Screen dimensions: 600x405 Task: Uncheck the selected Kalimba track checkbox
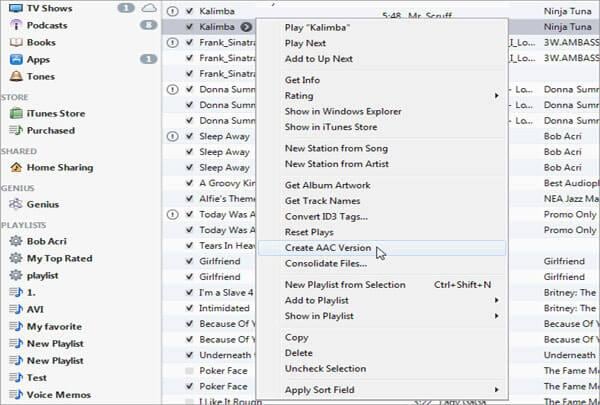[189, 26]
